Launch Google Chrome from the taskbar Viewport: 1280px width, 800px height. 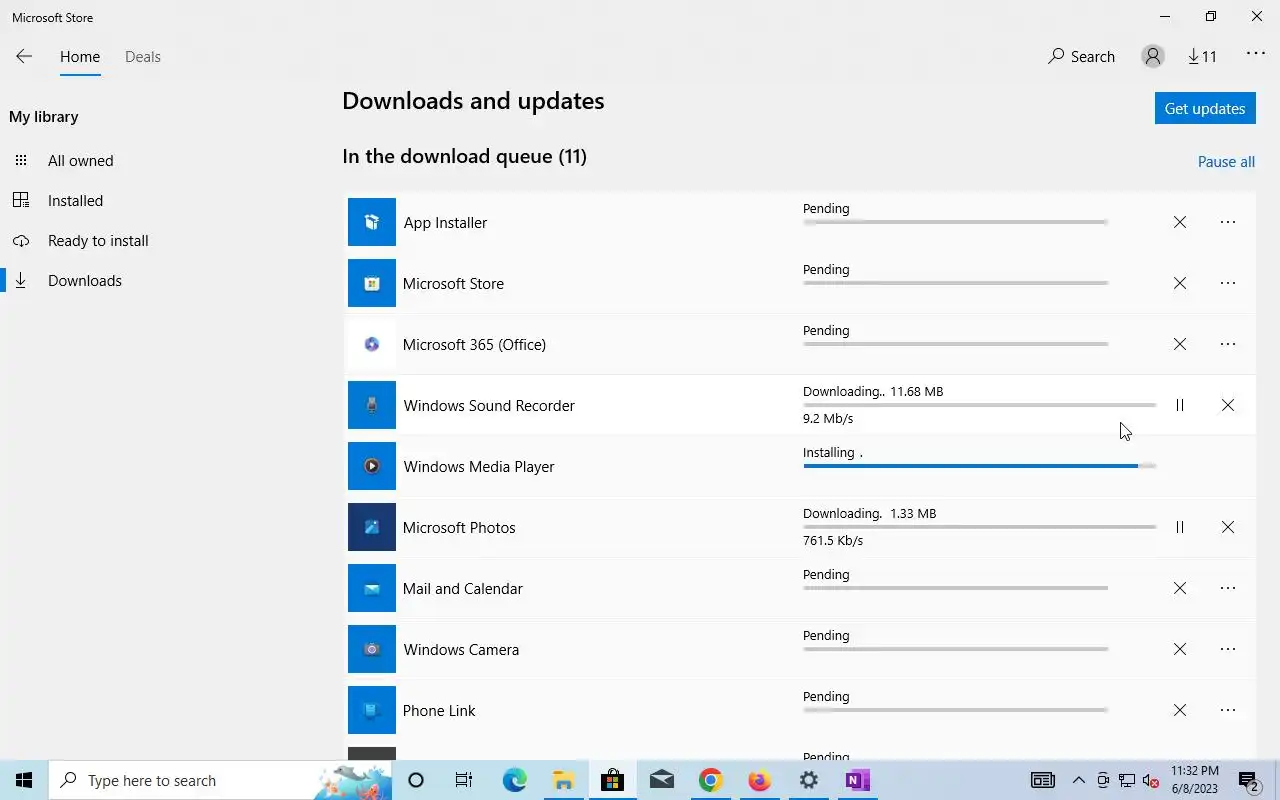tap(710, 780)
